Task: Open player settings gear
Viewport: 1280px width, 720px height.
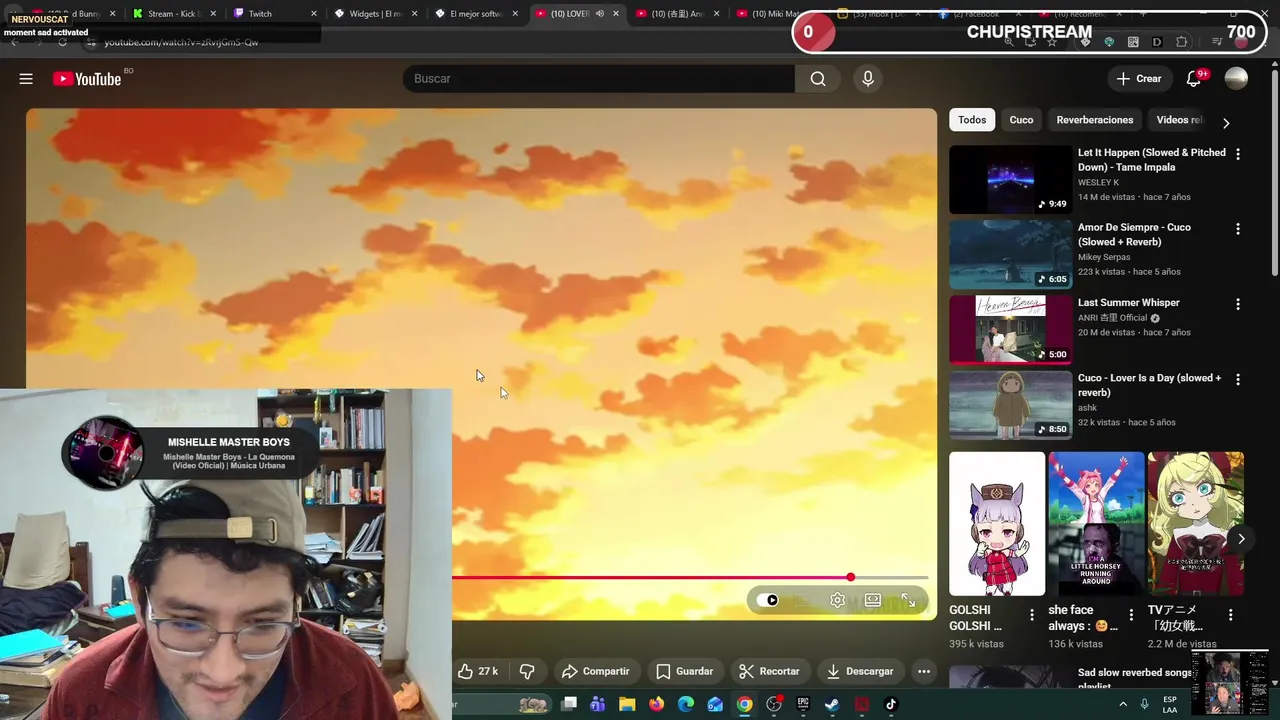Action: 838,600
